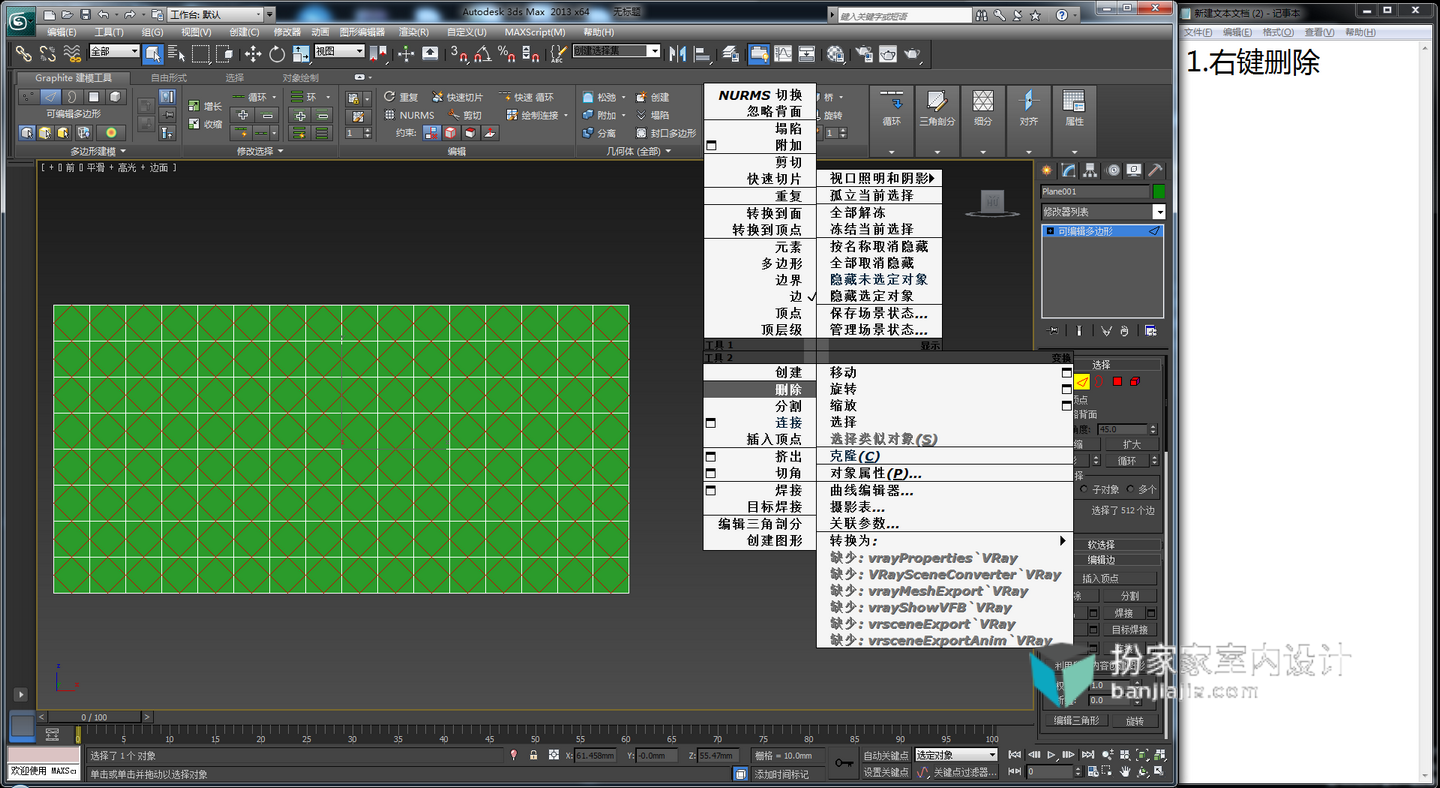Click the Save file icon in title bar

point(85,14)
